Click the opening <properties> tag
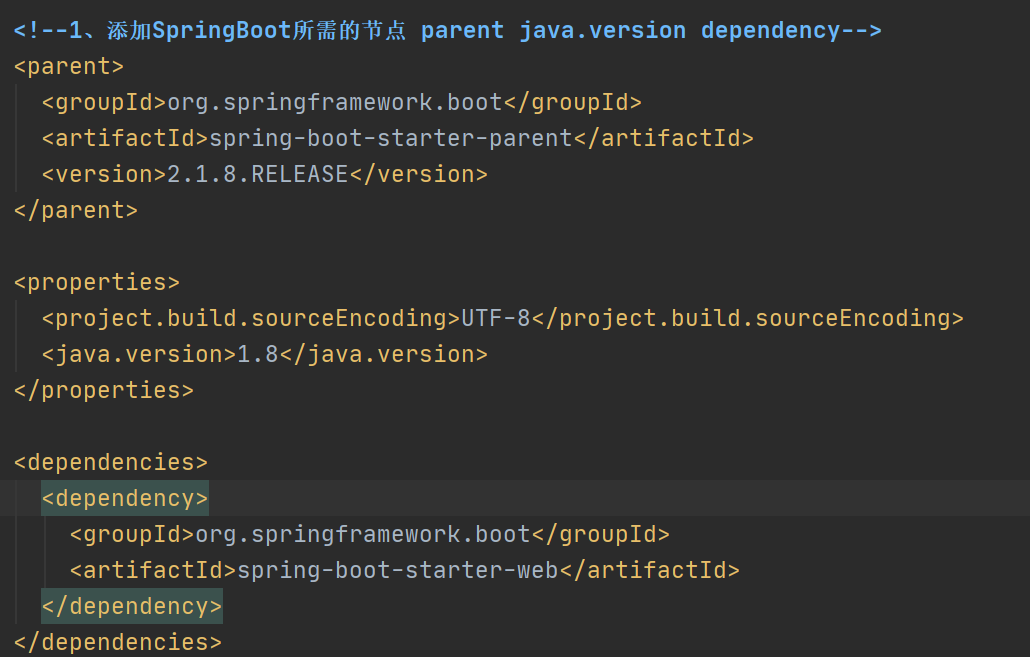This screenshot has width=1030, height=657. point(97,283)
